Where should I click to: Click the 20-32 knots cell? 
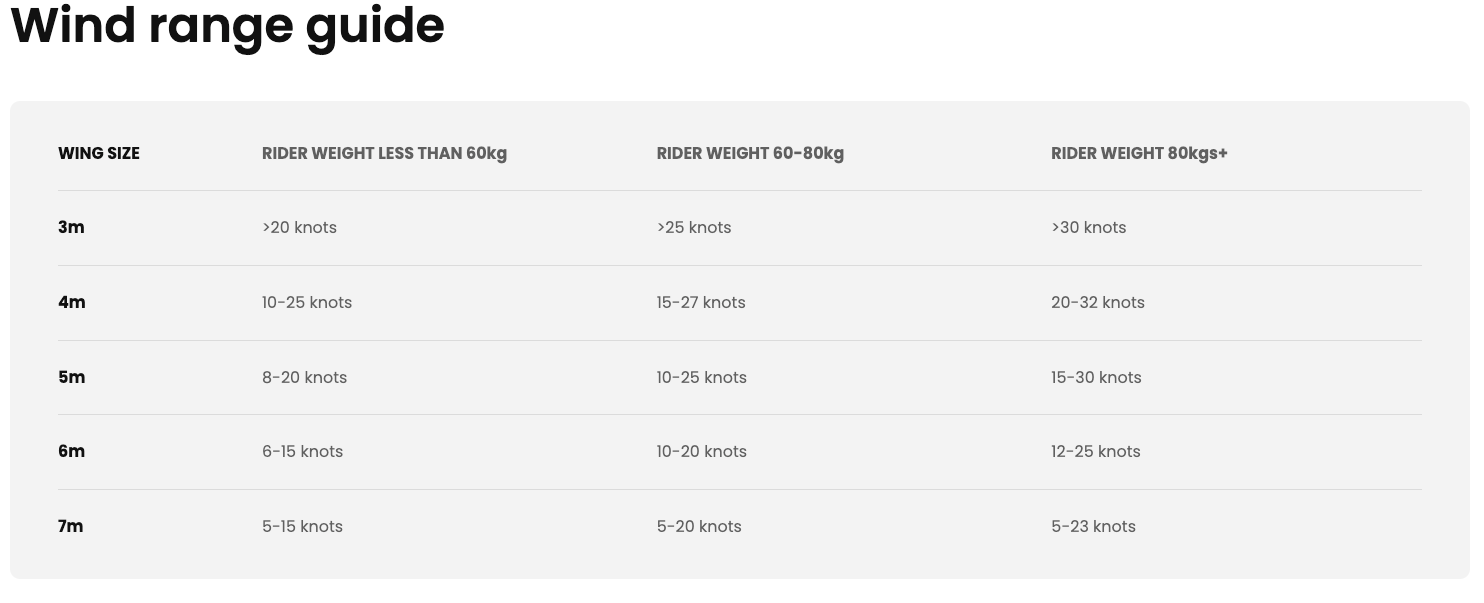click(x=1098, y=302)
